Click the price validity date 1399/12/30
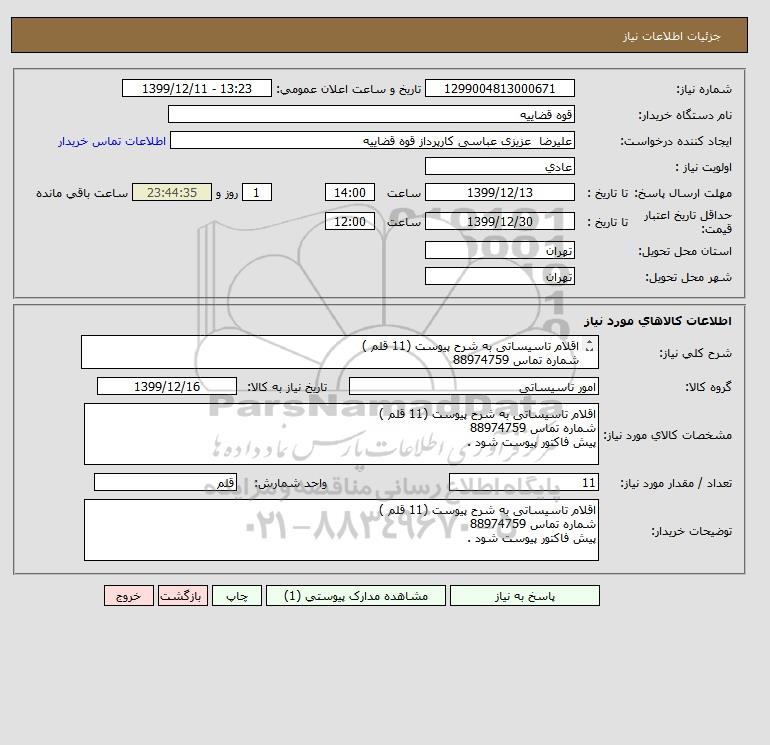Screen dimensions: 770x745 (499, 221)
